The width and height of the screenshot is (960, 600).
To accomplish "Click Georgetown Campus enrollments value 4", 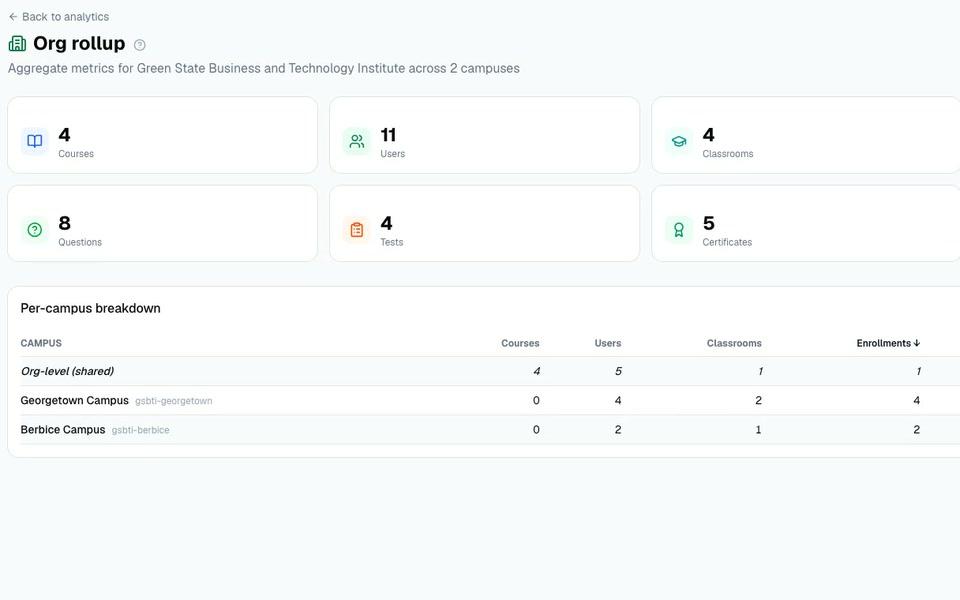I will [917, 400].
